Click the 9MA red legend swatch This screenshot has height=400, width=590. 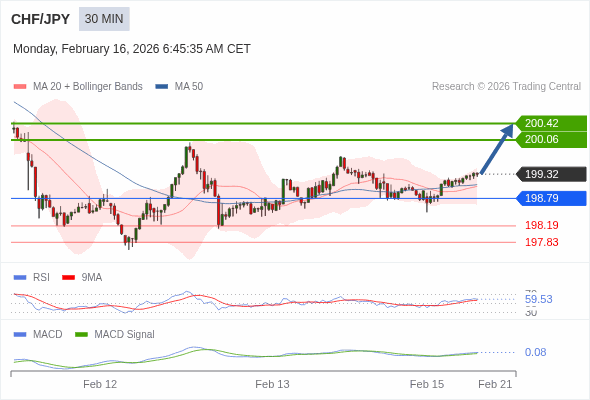point(68,278)
